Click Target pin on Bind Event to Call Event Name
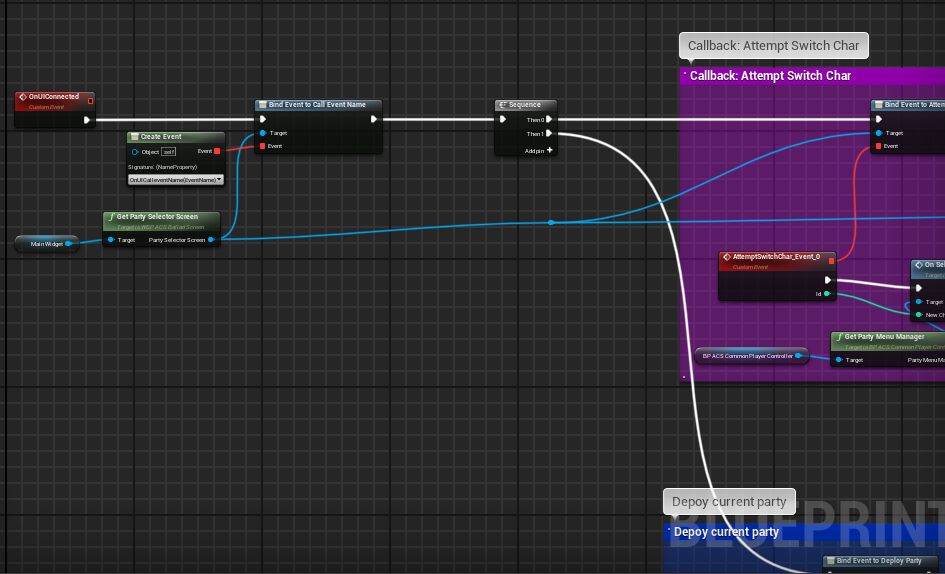 pos(263,133)
